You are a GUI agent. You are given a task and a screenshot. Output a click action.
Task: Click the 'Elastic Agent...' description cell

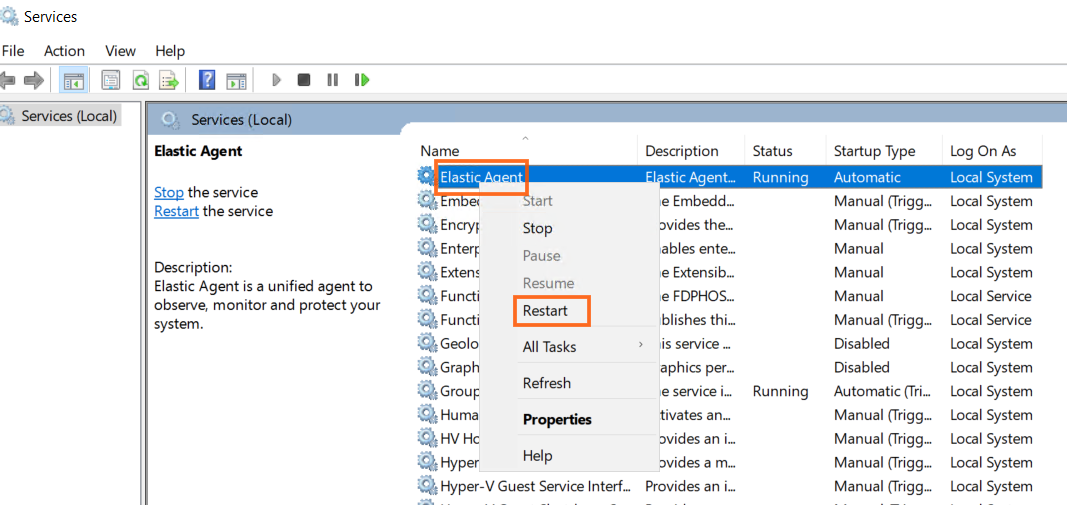(x=690, y=178)
